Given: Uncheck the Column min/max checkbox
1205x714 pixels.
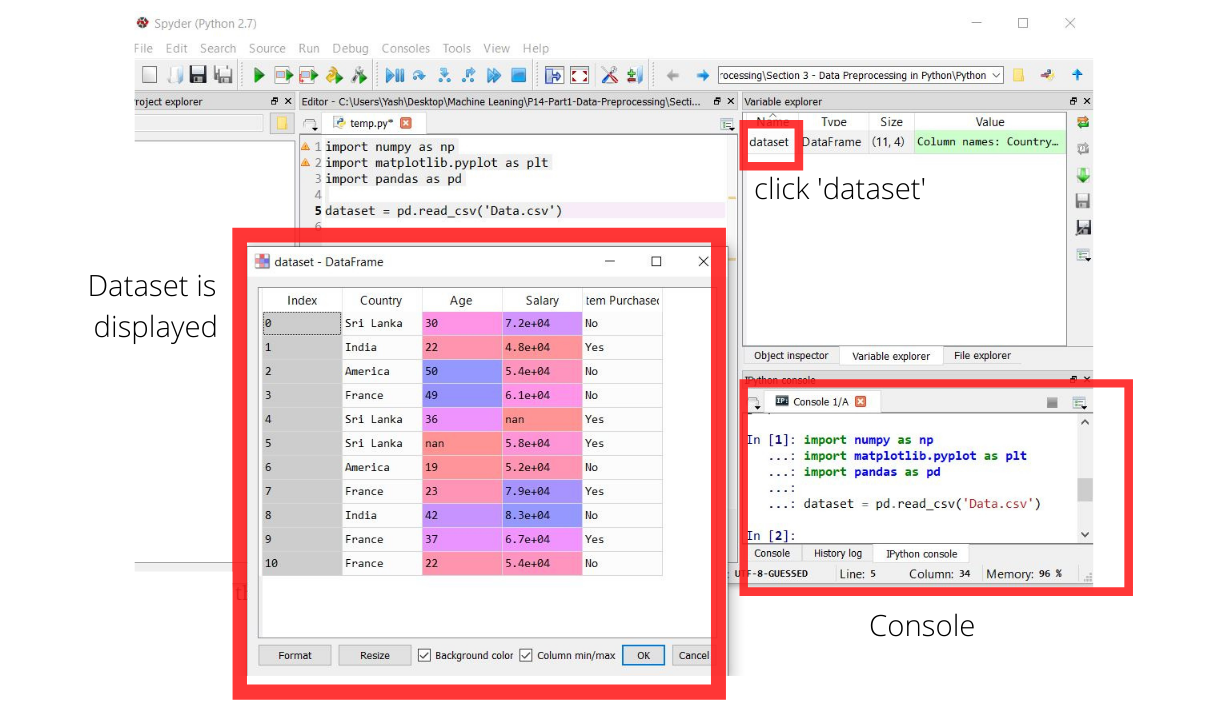Looking at the screenshot, I should coord(526,655).
